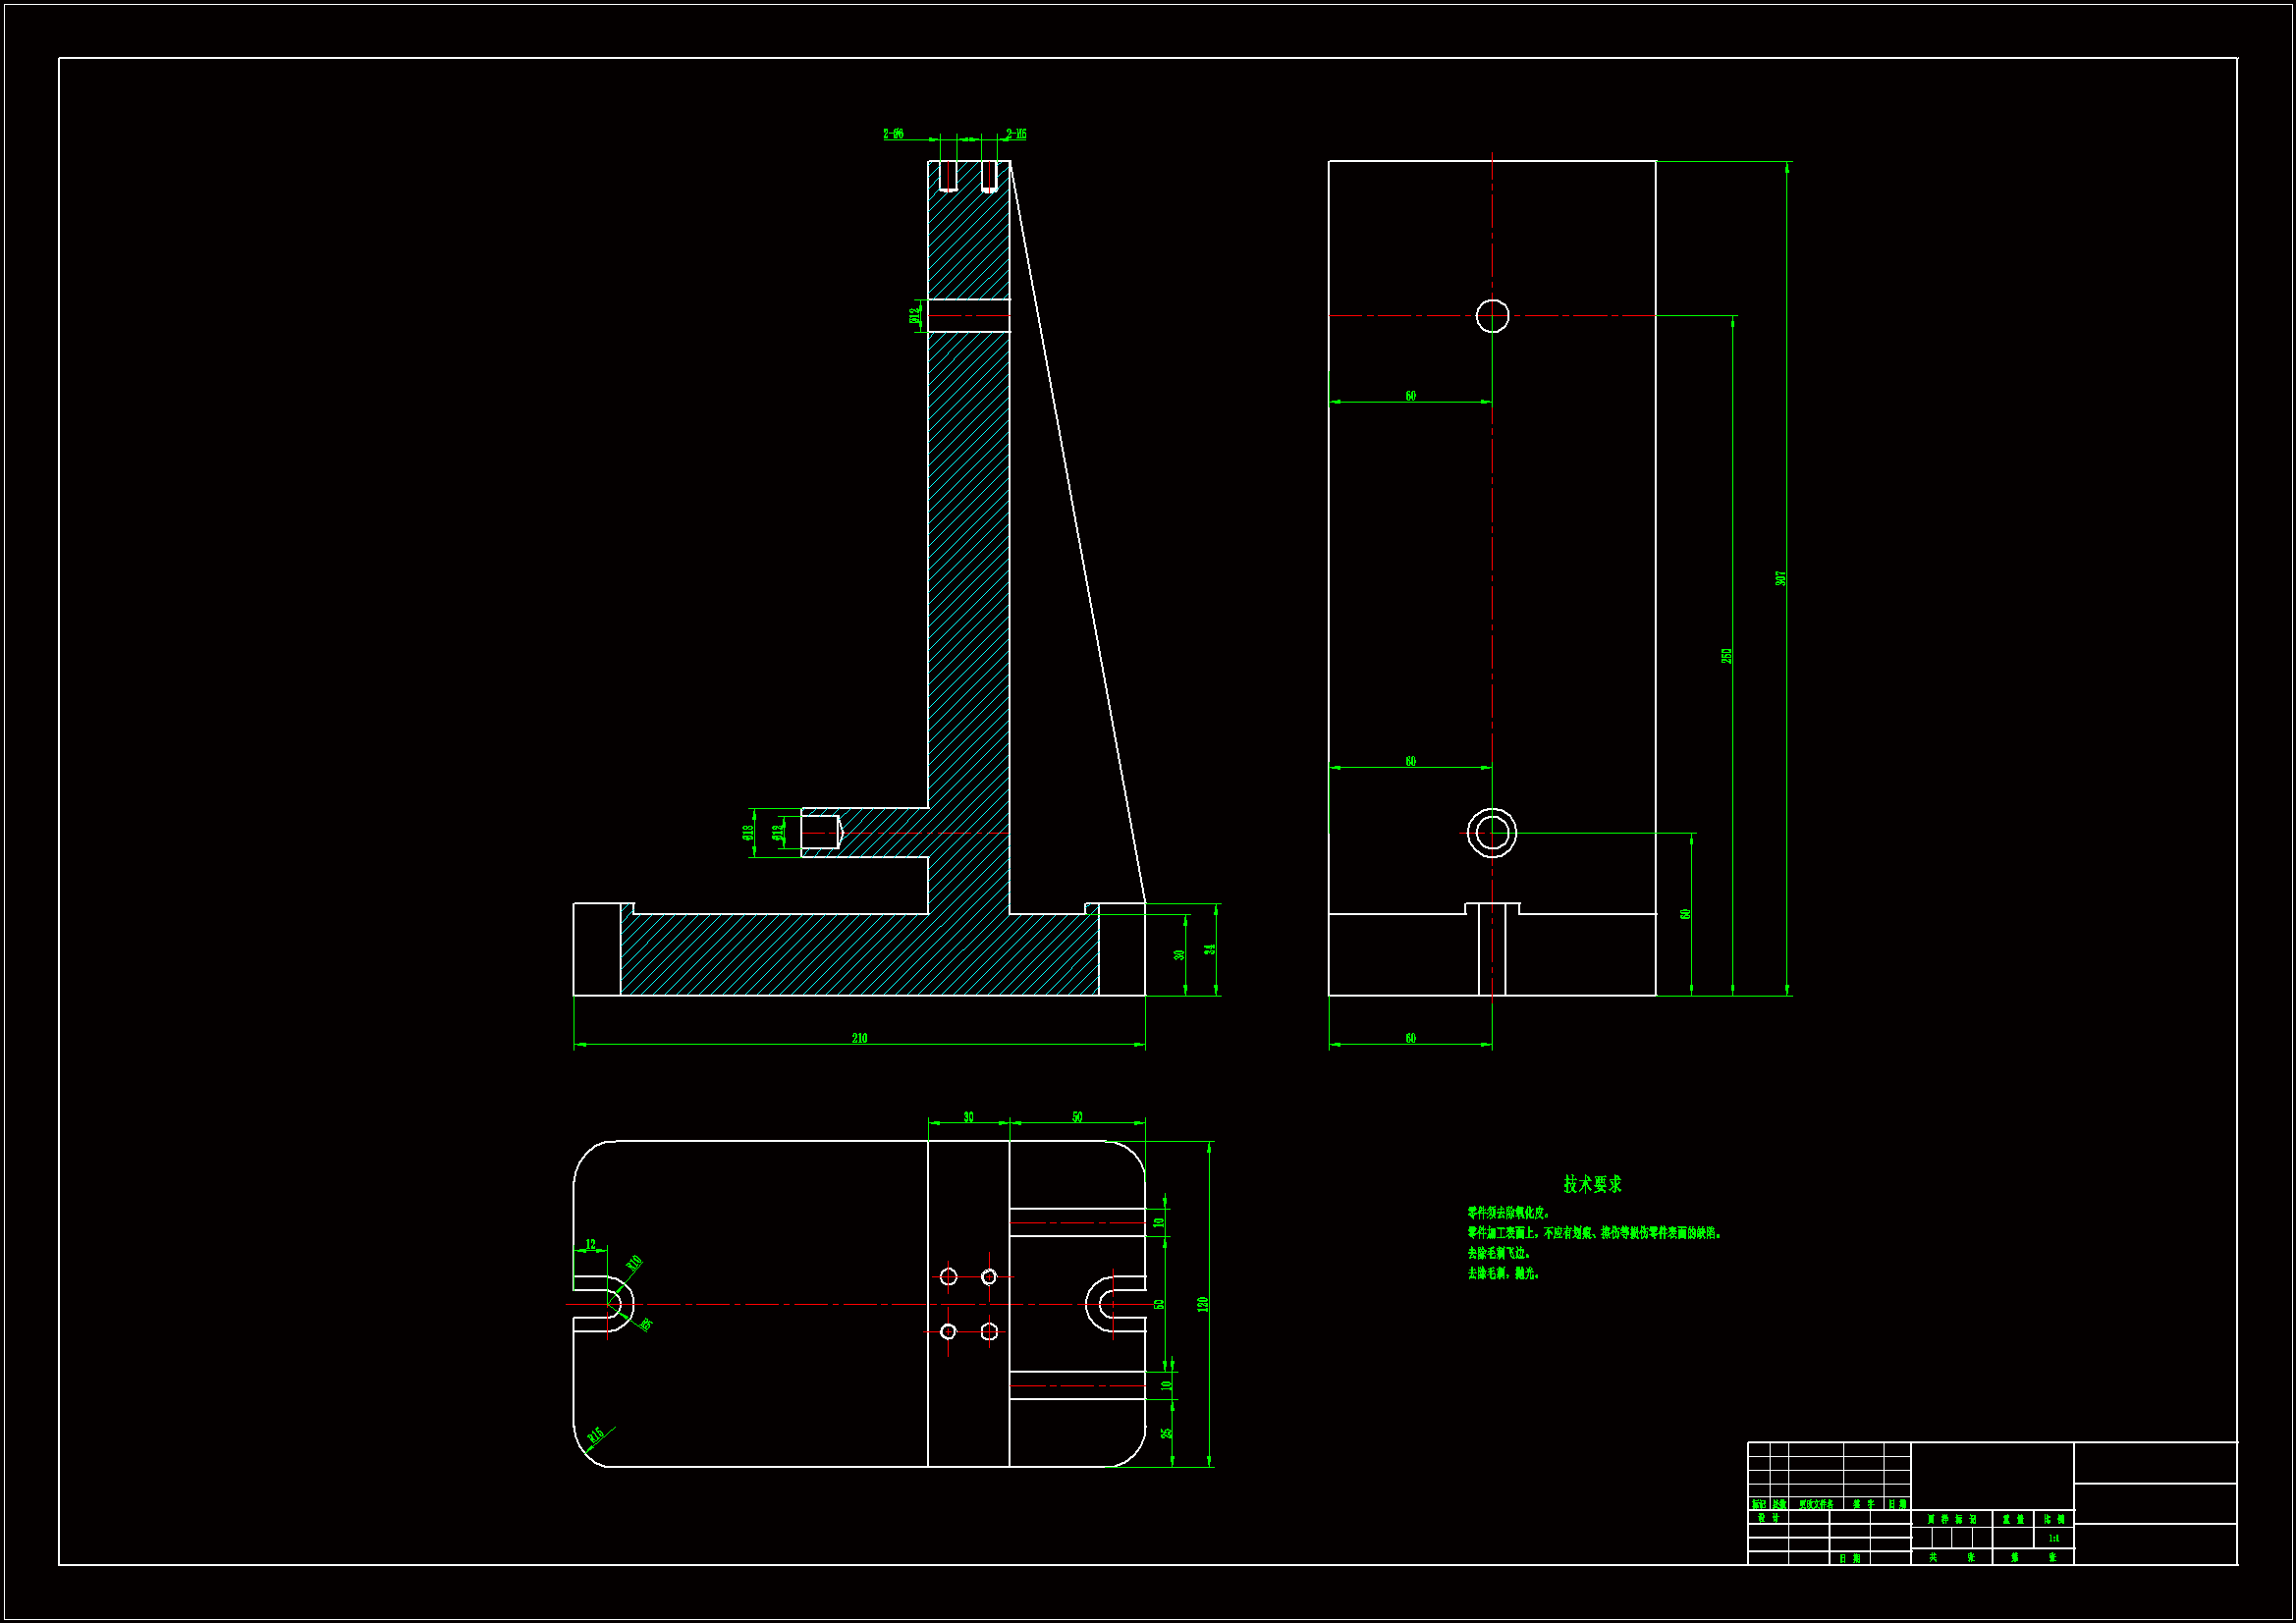Select the upper small circle in right view
This screenshot has height=1623, width=2296.
click(1492, 316)
